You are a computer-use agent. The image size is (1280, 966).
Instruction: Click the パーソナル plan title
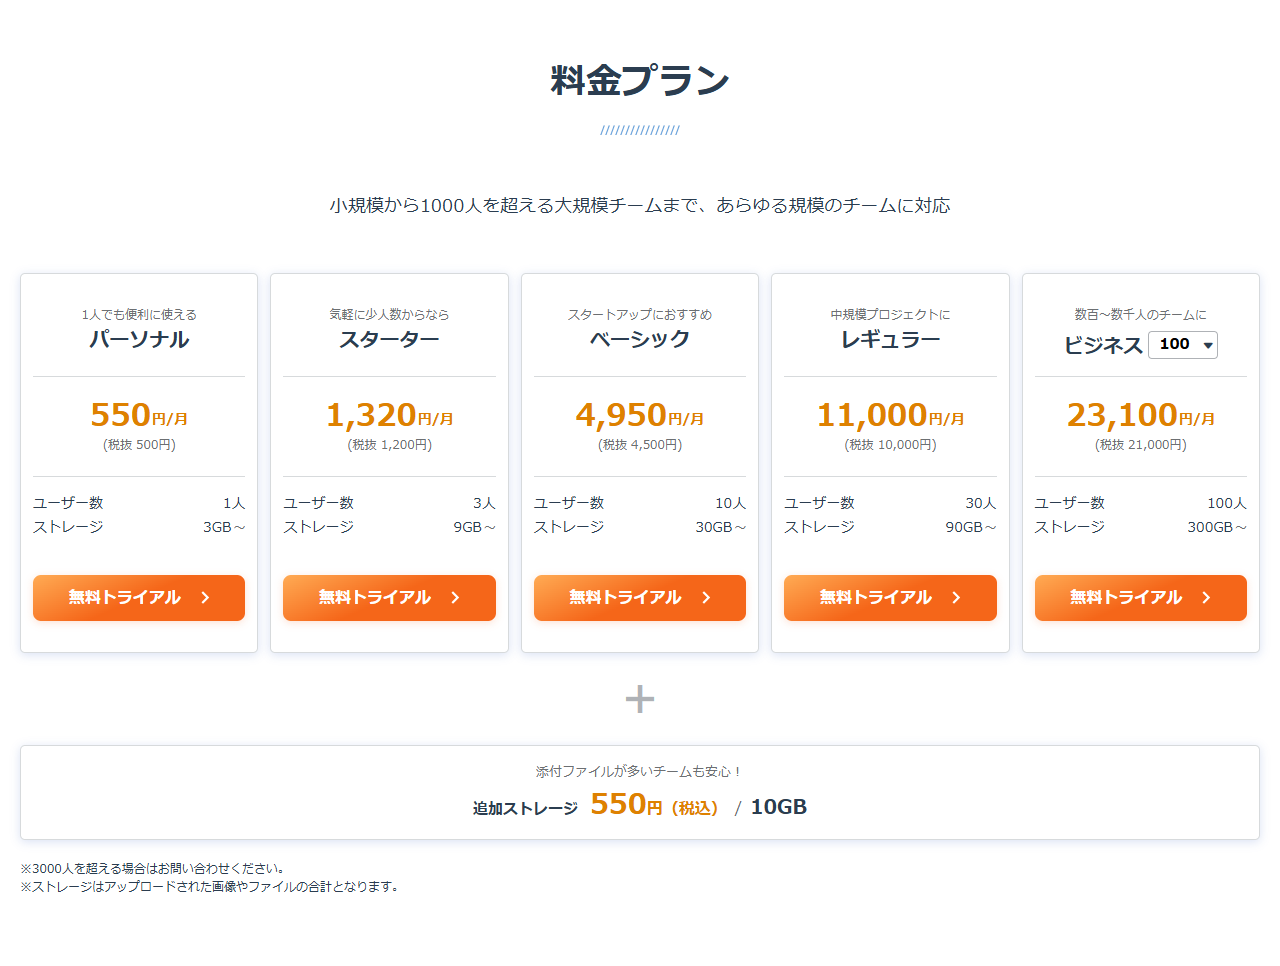pyautogui.click(x=139, y=339)
